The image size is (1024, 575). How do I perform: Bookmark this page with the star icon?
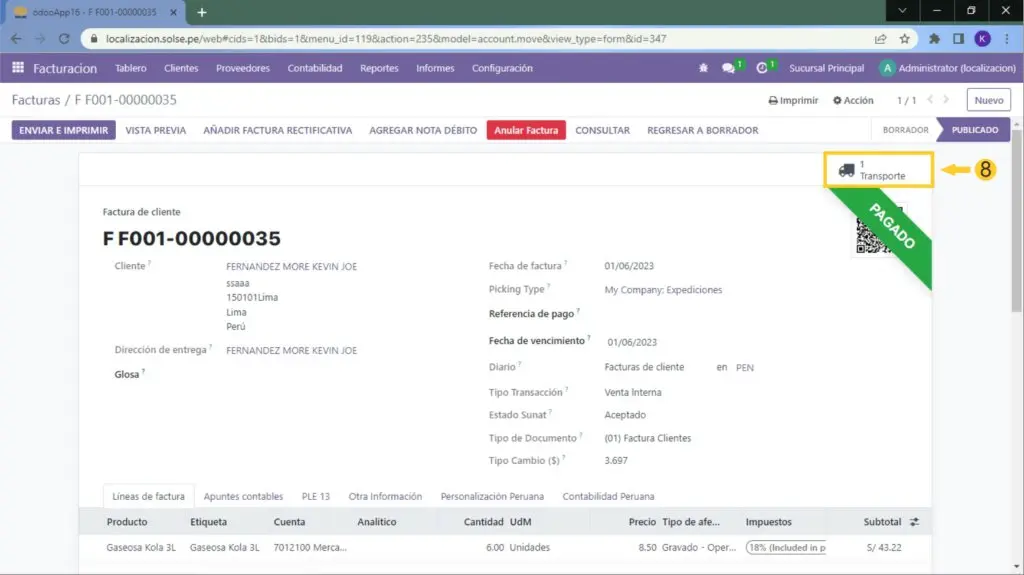[x=904, y=39]
